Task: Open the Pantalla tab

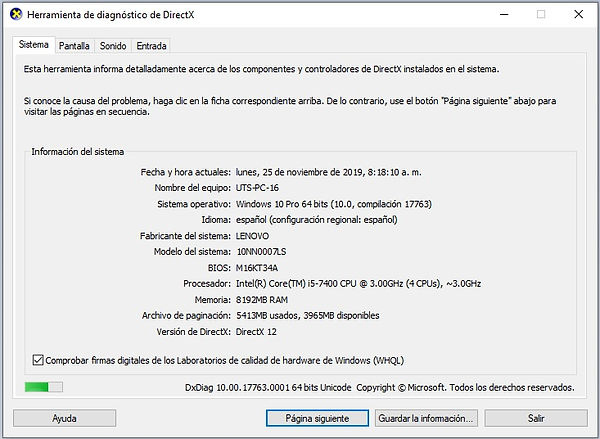Action: click(x=74, y=46)
